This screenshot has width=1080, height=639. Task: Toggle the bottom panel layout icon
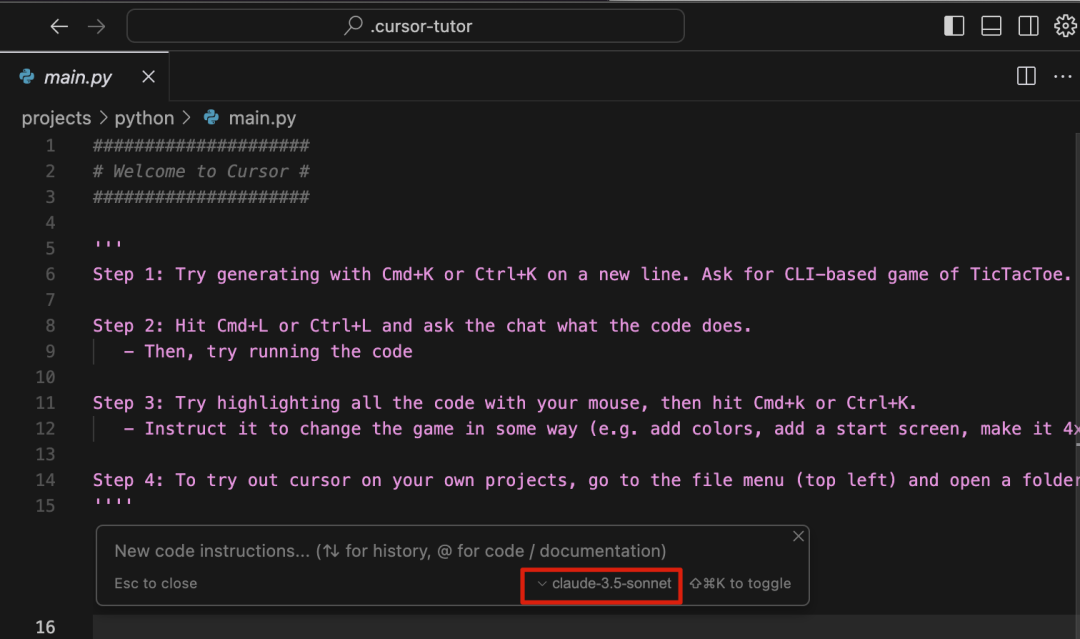991,26
